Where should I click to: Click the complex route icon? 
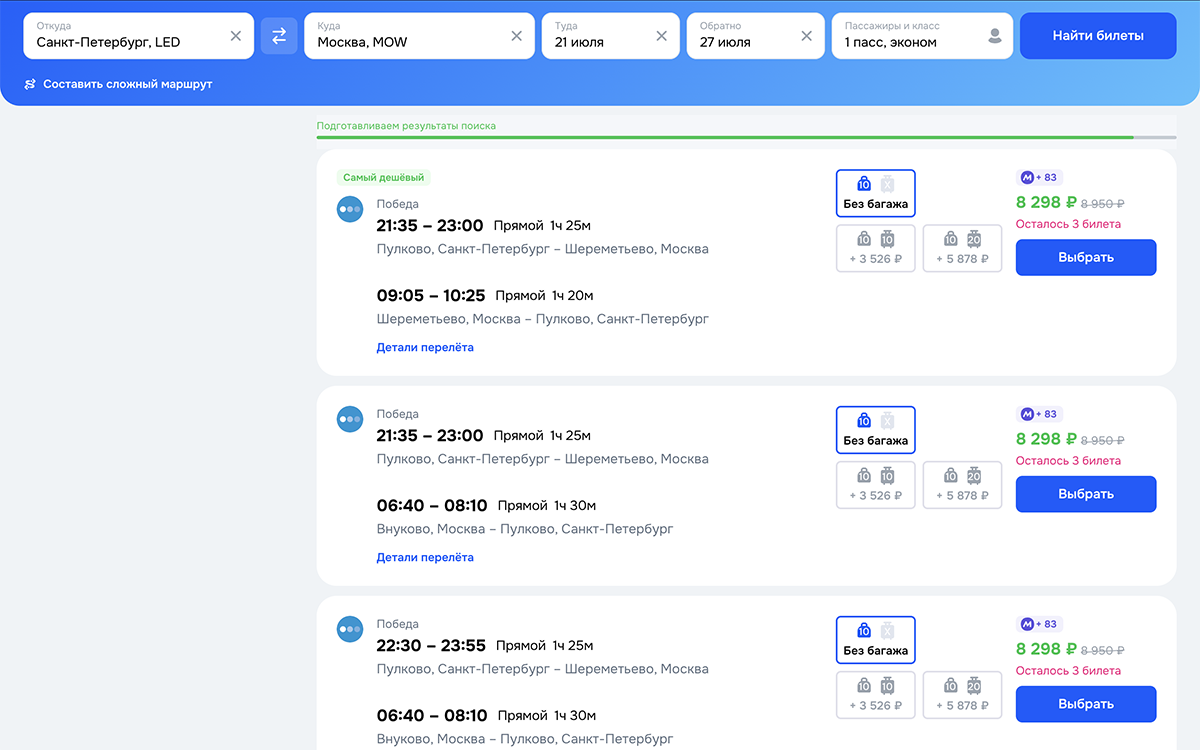(x=30, y=84)
